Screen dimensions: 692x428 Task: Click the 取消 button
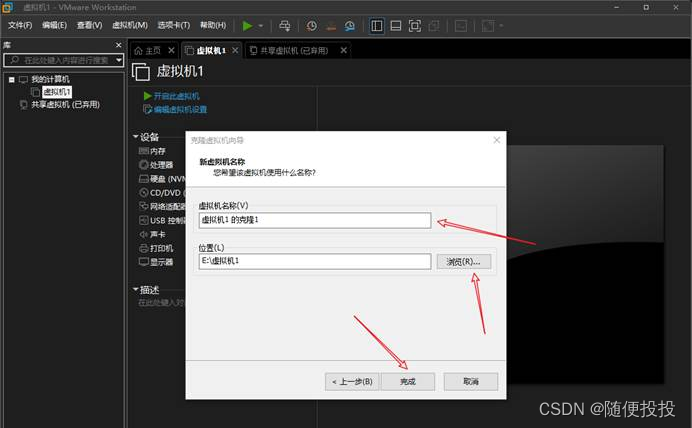pos(471,382)
